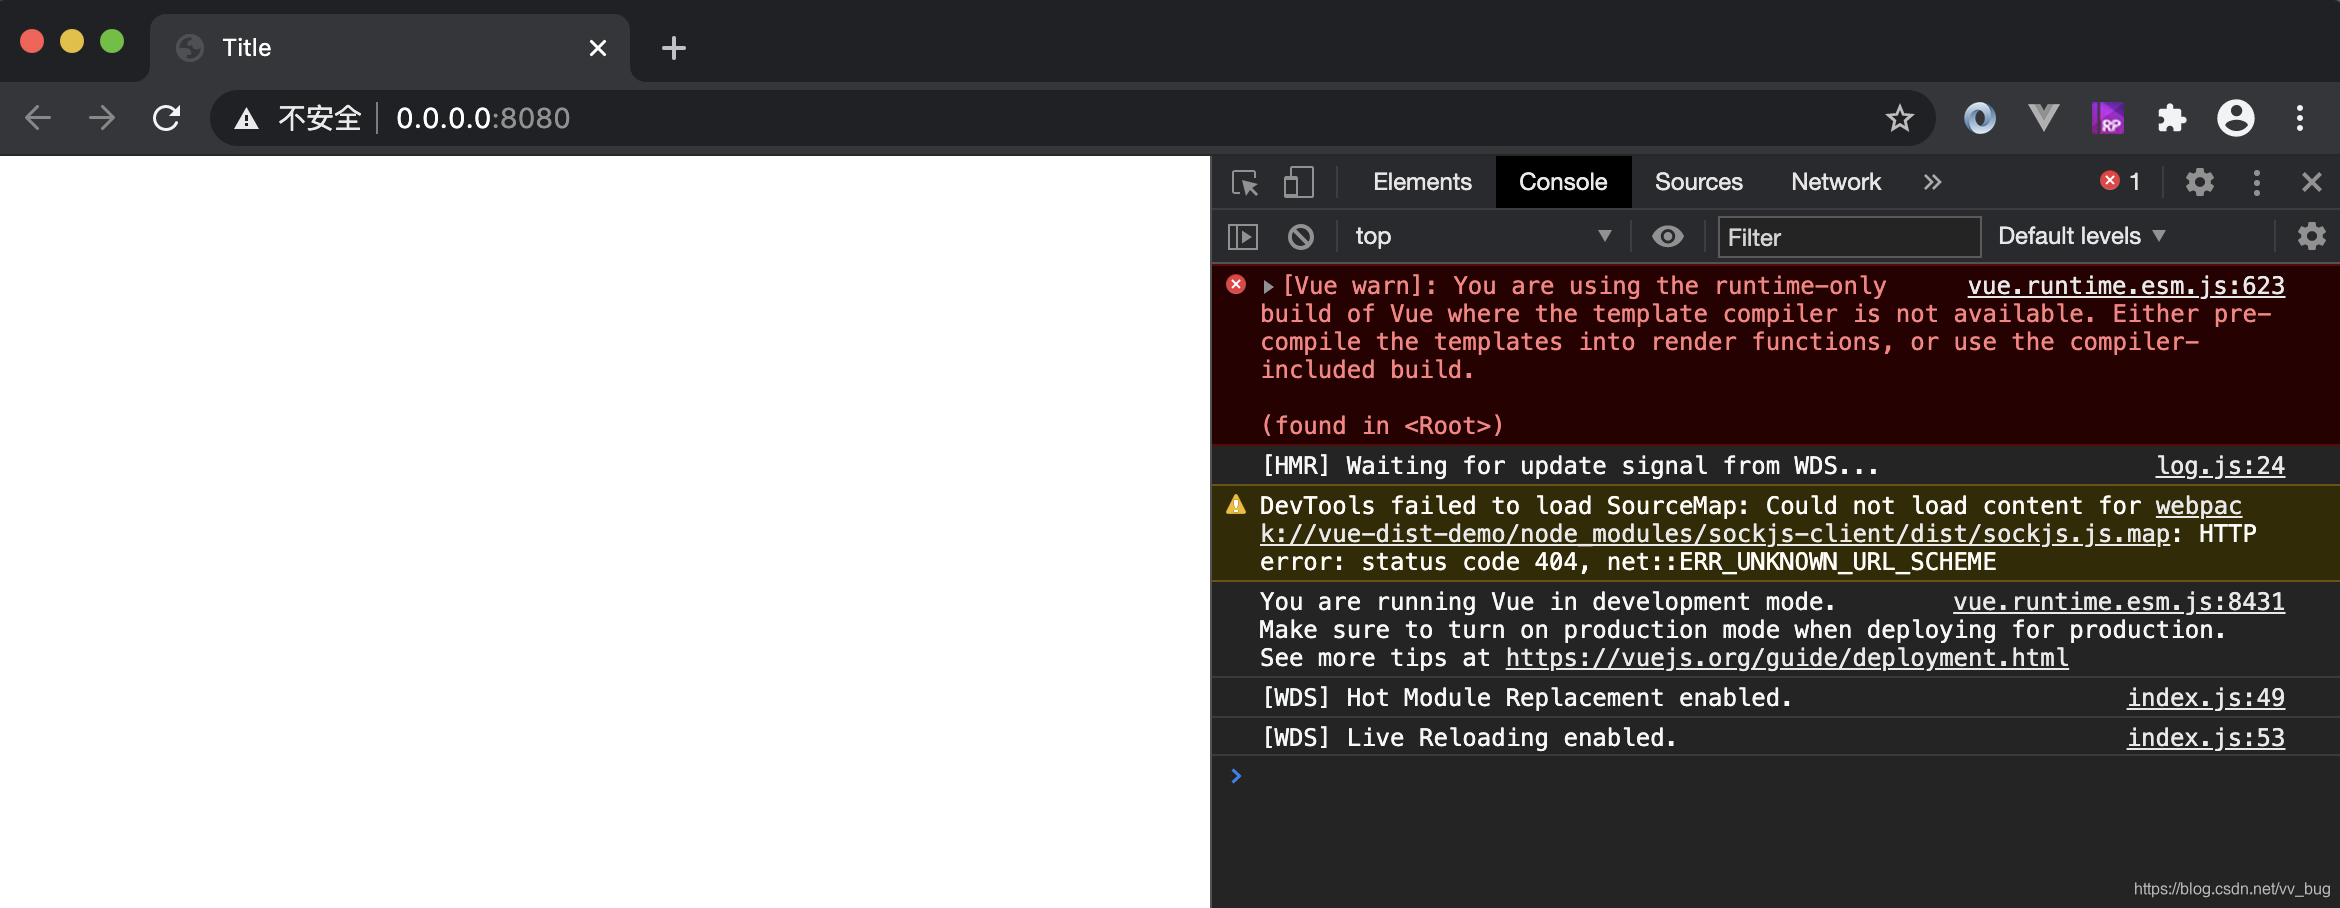This screenshot has height=908, width=2340.
Task: Show the console sidebar
Action: [x=1243, y=237]
